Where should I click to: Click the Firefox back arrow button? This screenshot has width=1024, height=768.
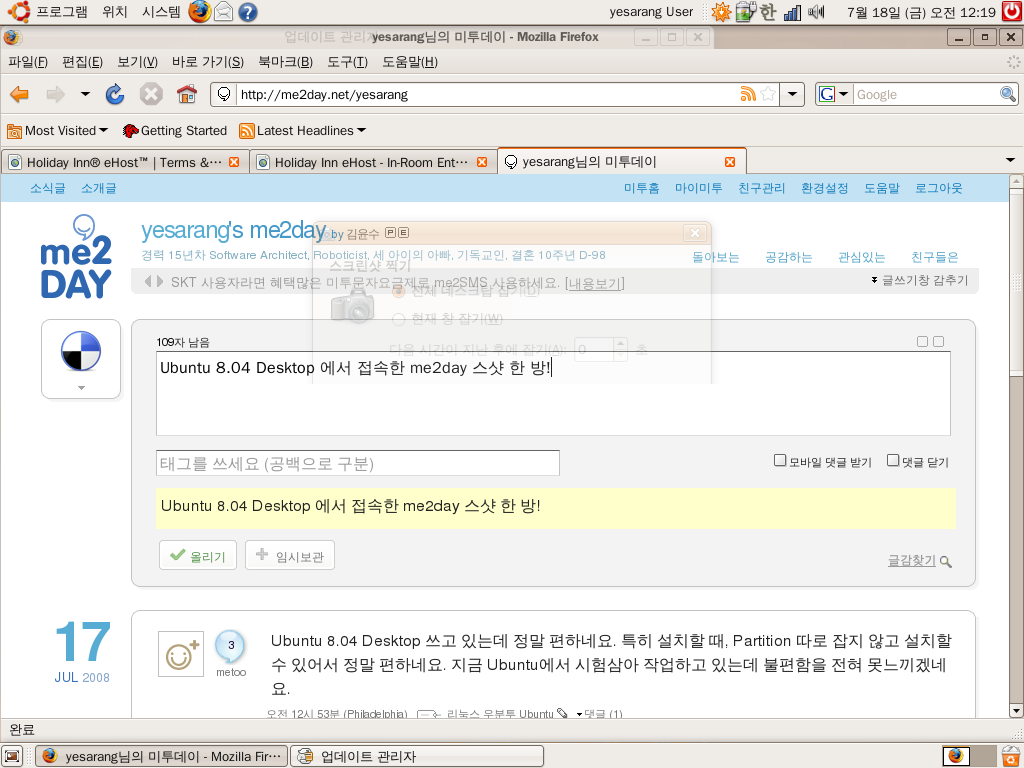pyautogui.click(x=20, y=94)
